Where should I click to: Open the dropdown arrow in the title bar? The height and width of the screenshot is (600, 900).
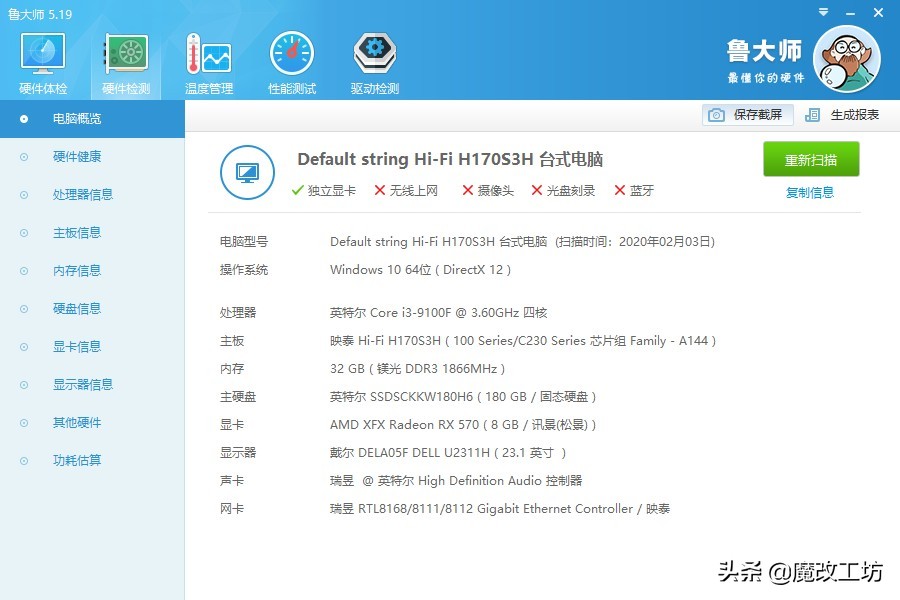pyautogui.click(x=823, y=12)
